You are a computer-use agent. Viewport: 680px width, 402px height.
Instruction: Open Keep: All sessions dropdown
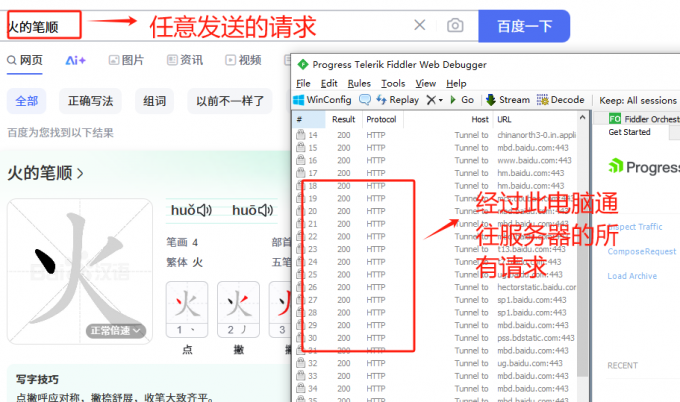[x=638, y=101]
